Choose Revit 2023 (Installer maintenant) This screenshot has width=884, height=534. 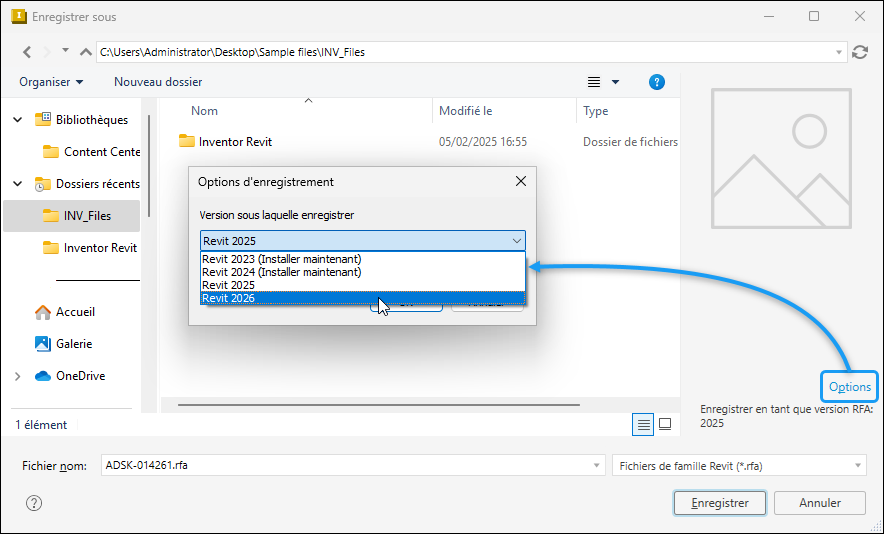click(363, 259)
